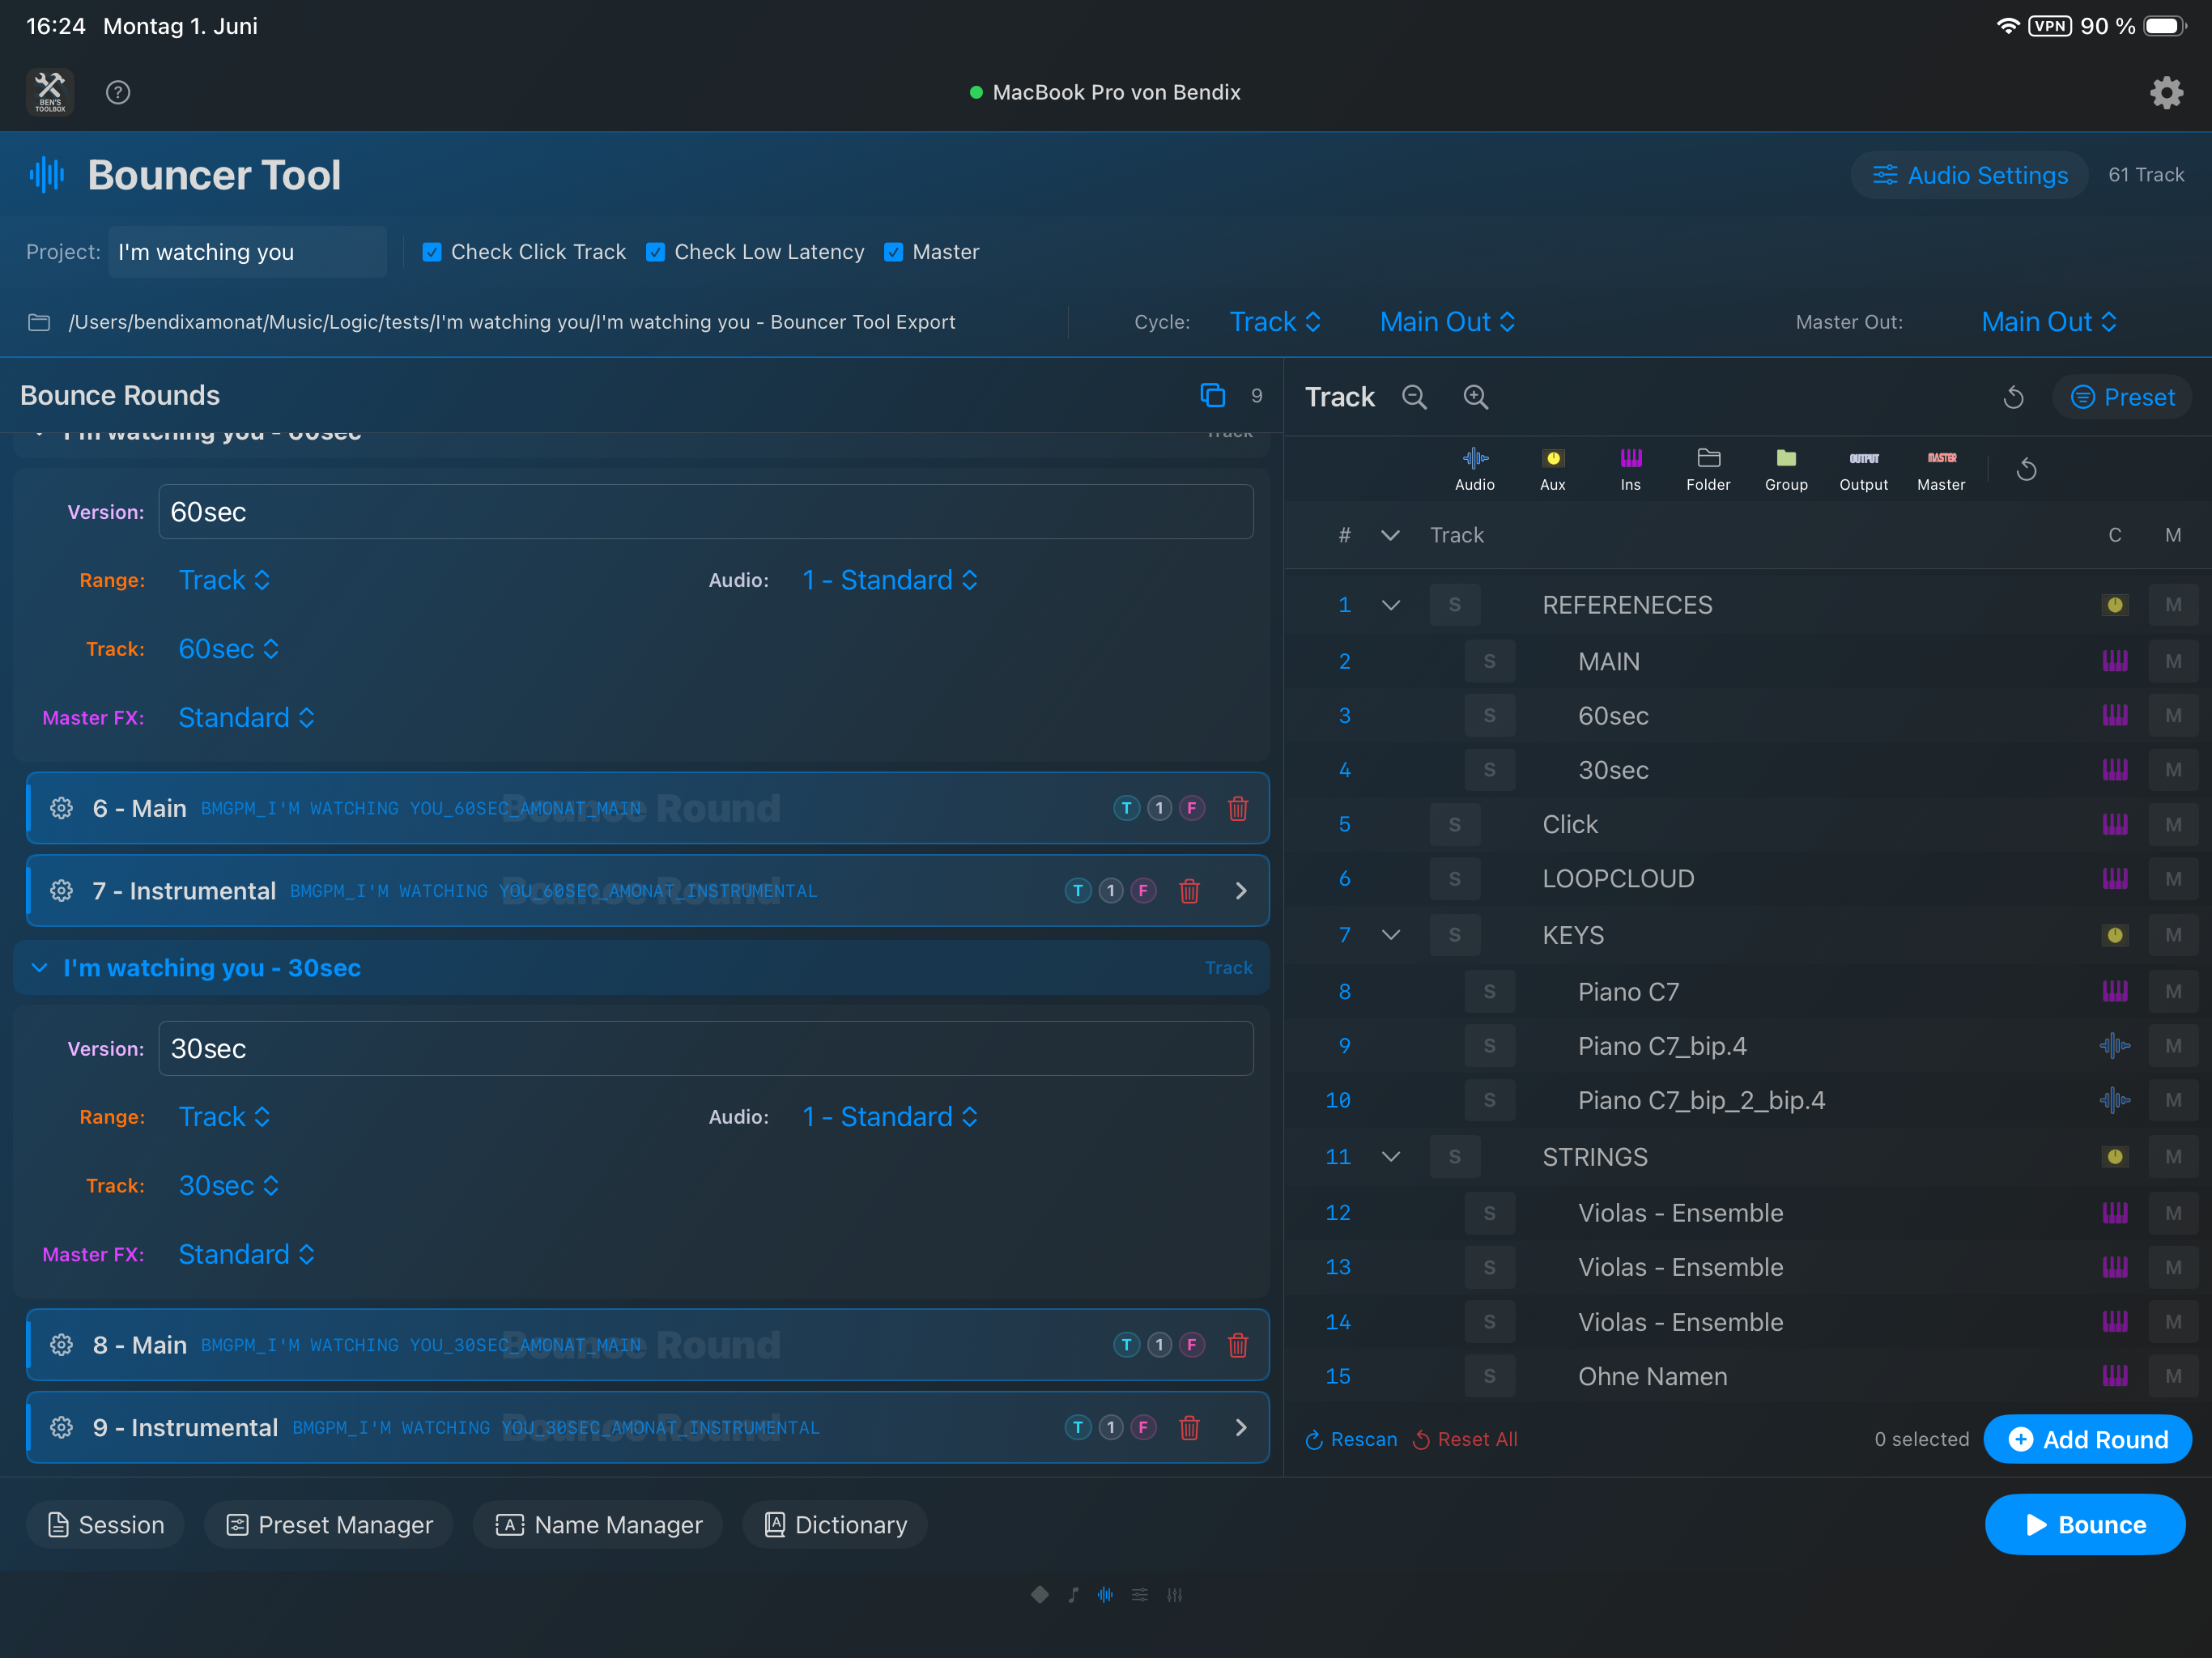Switch to the music note tool icon
Screen dimensions: 2212x1658
tap(1073, 1595)
